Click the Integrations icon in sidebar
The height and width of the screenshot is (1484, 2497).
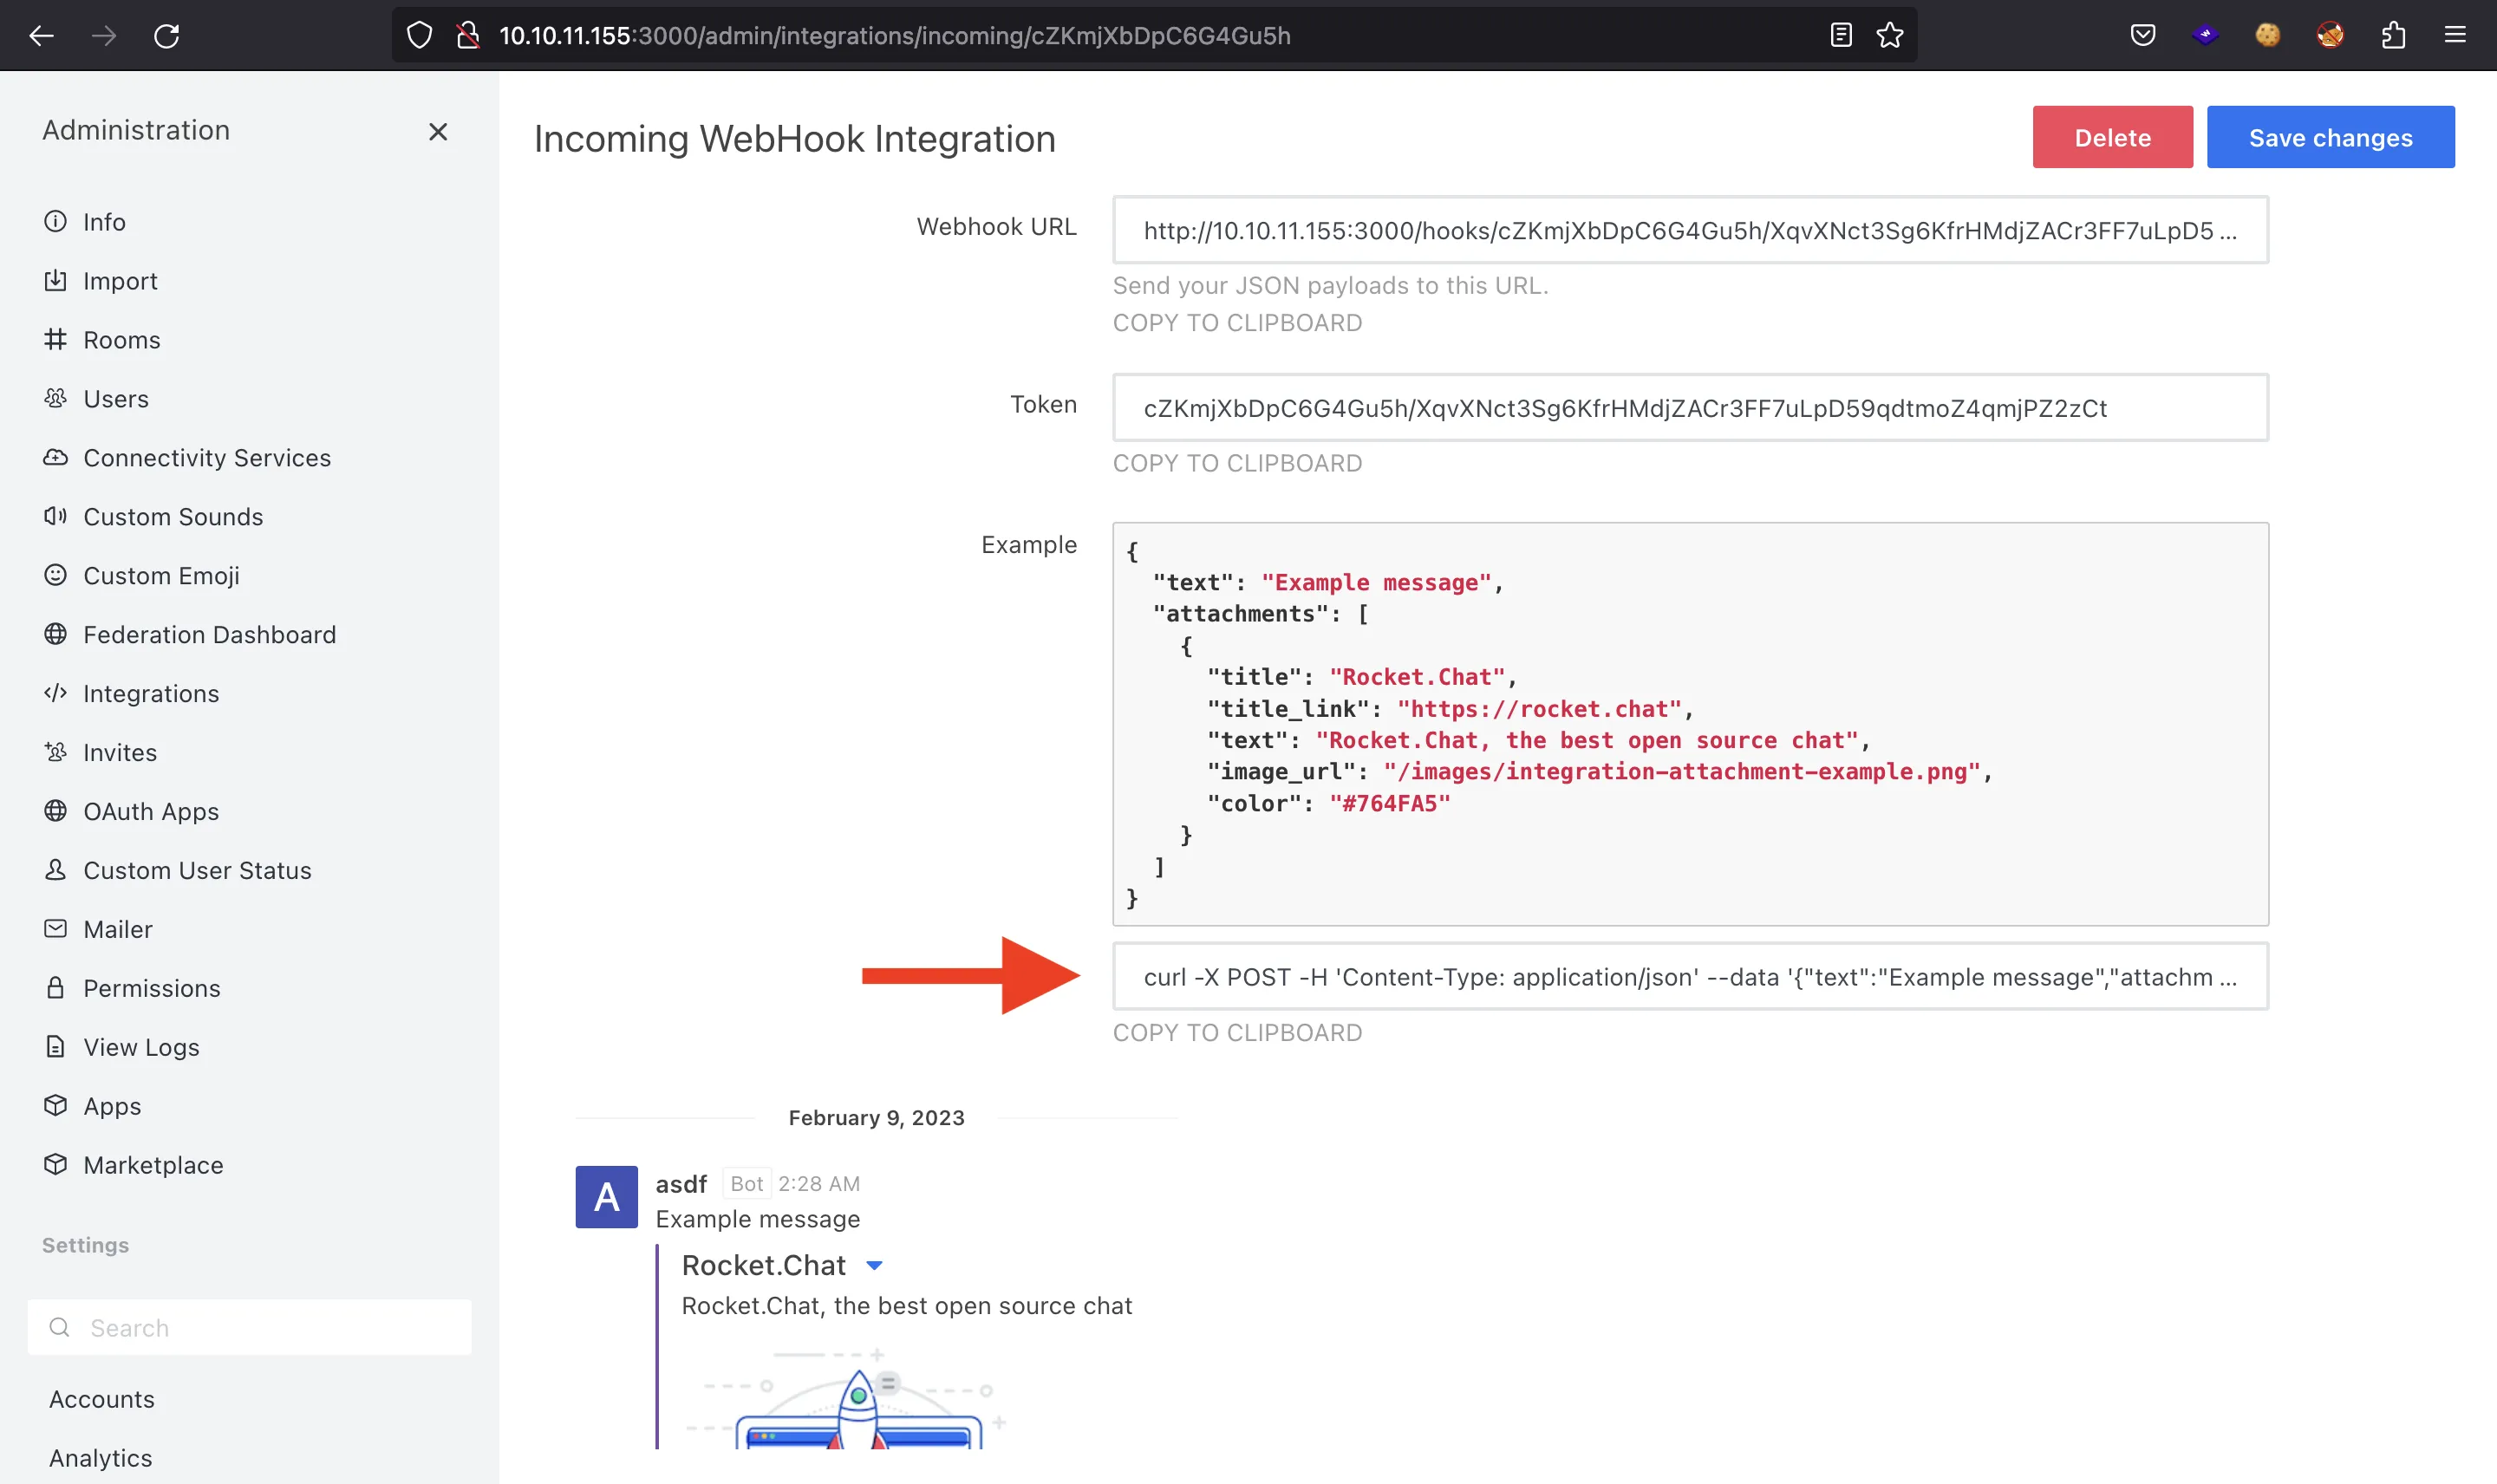(x=56, y=693)
